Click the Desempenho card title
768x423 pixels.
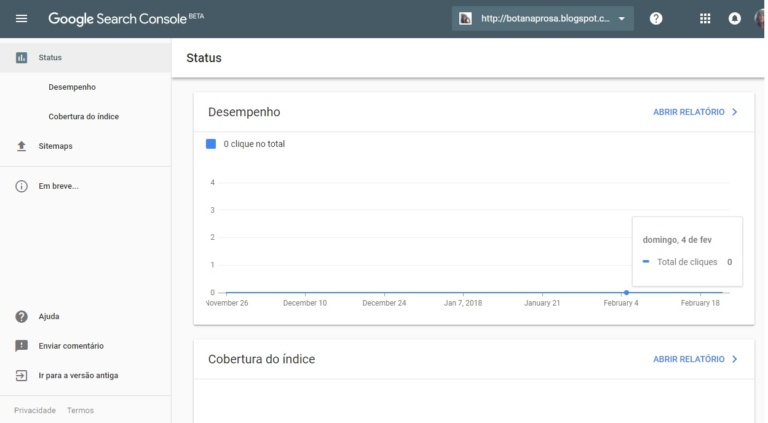pos(244,112)
